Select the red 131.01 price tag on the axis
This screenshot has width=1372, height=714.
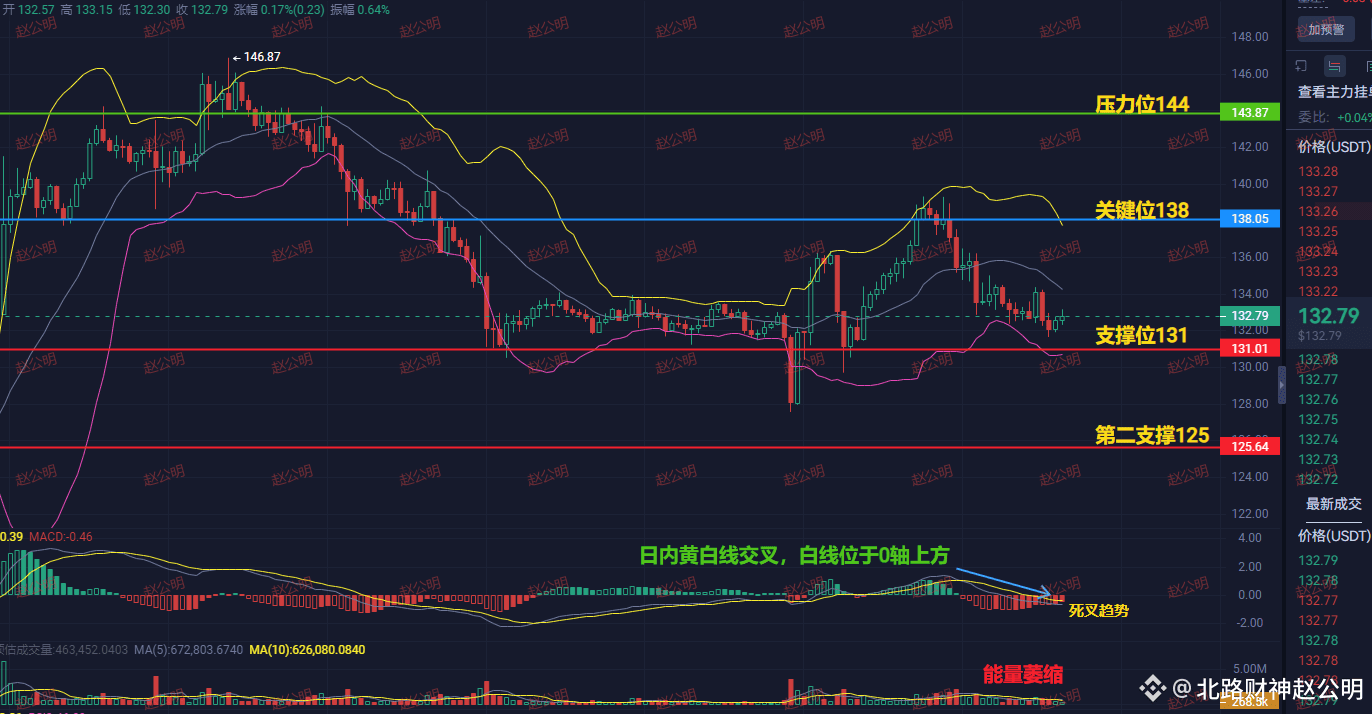[x=1252, y=348]
